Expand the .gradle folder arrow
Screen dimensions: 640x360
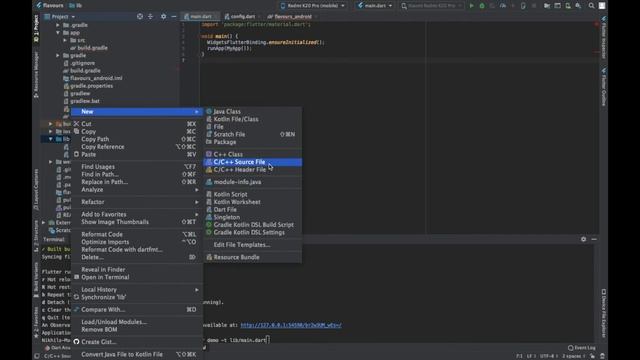(58, 25)
